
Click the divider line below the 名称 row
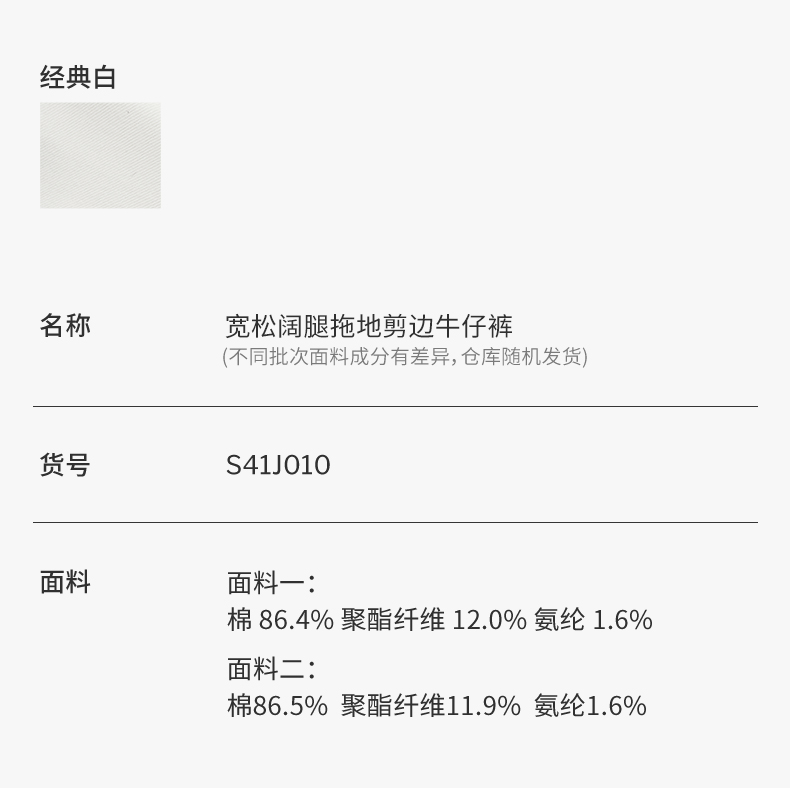click(395, 407)
